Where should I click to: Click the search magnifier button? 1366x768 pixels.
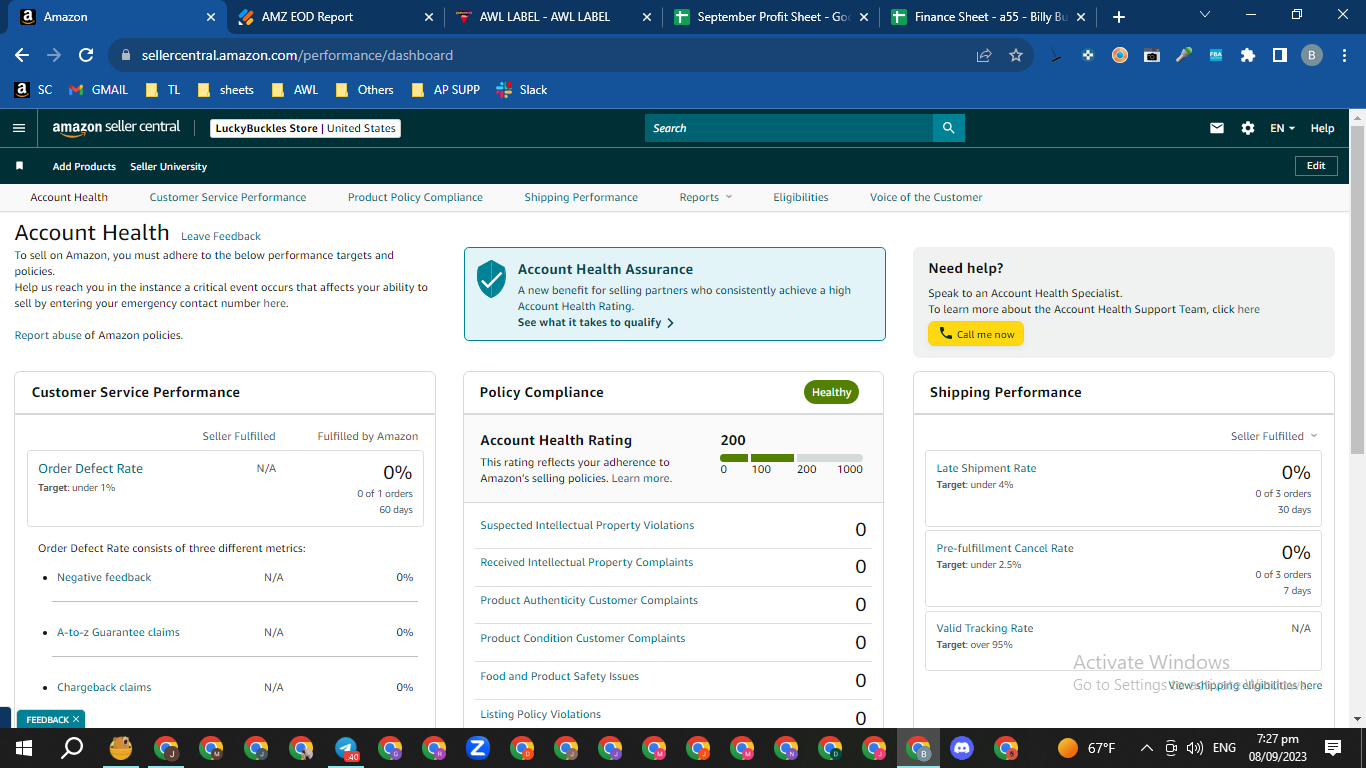tap(949, 128)
